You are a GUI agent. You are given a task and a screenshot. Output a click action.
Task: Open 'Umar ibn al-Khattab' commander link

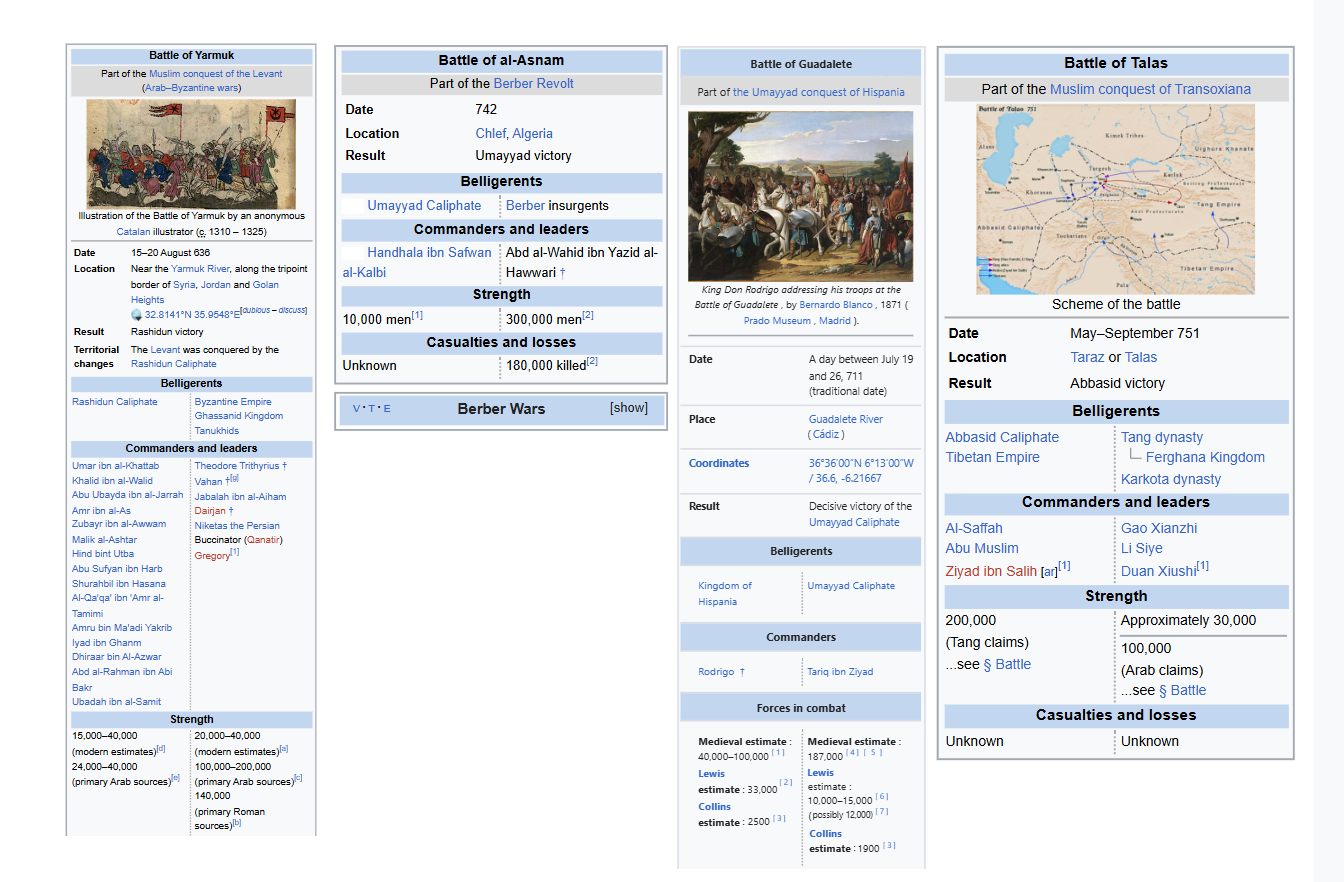coord(115,466)
